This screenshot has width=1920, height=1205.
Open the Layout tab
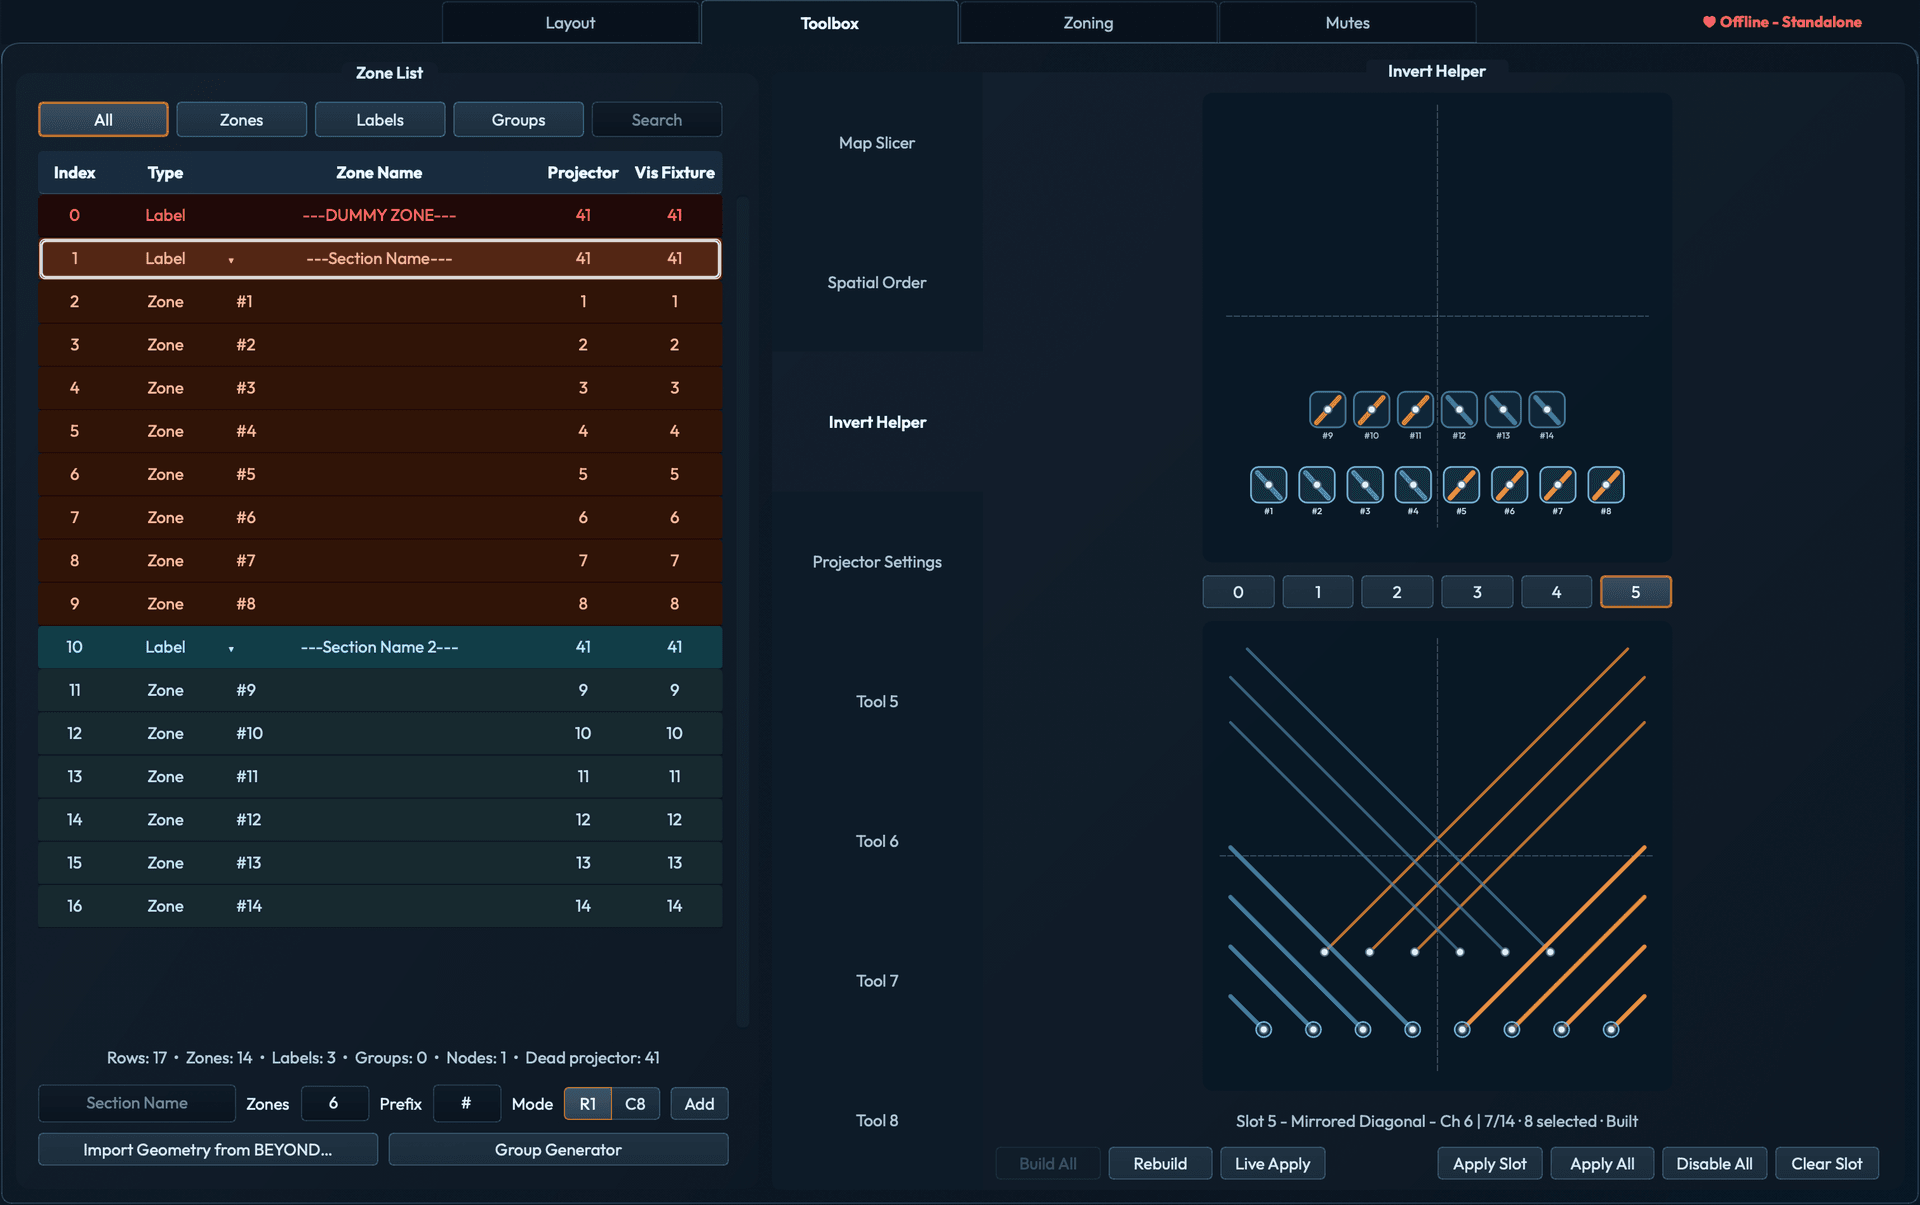click(570, 23)
